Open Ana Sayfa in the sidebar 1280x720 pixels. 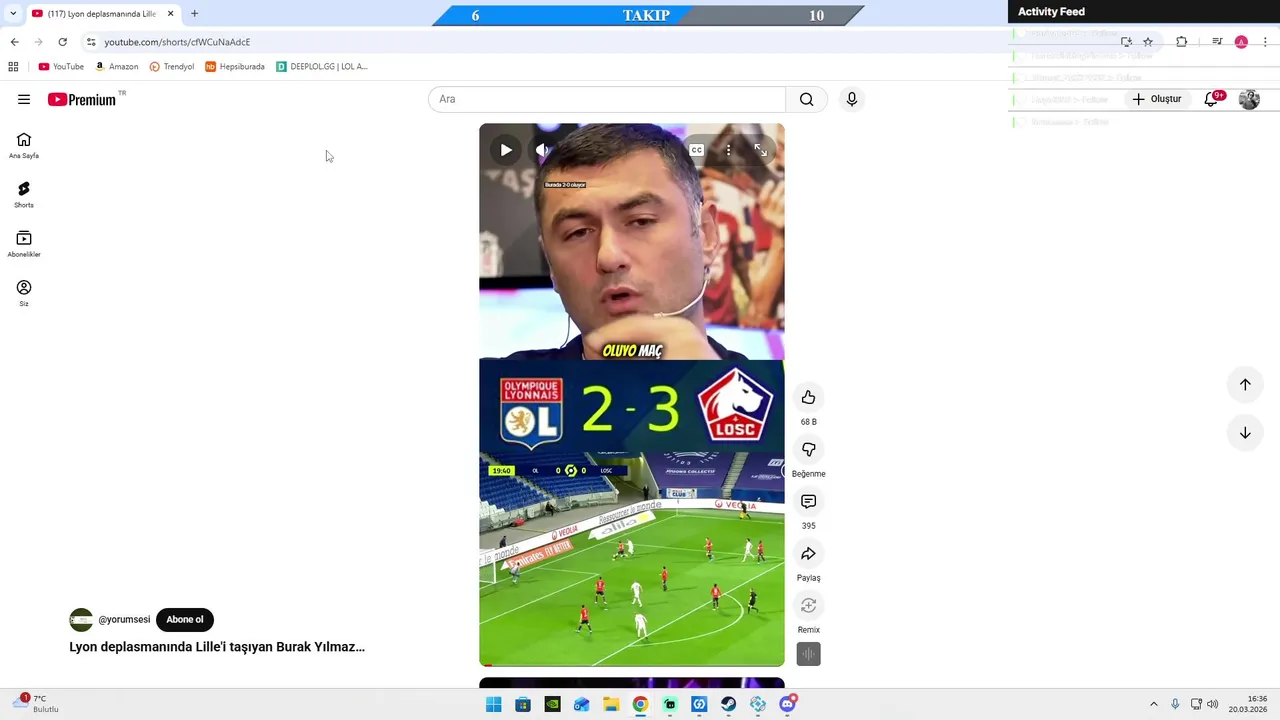click(24, 145)
